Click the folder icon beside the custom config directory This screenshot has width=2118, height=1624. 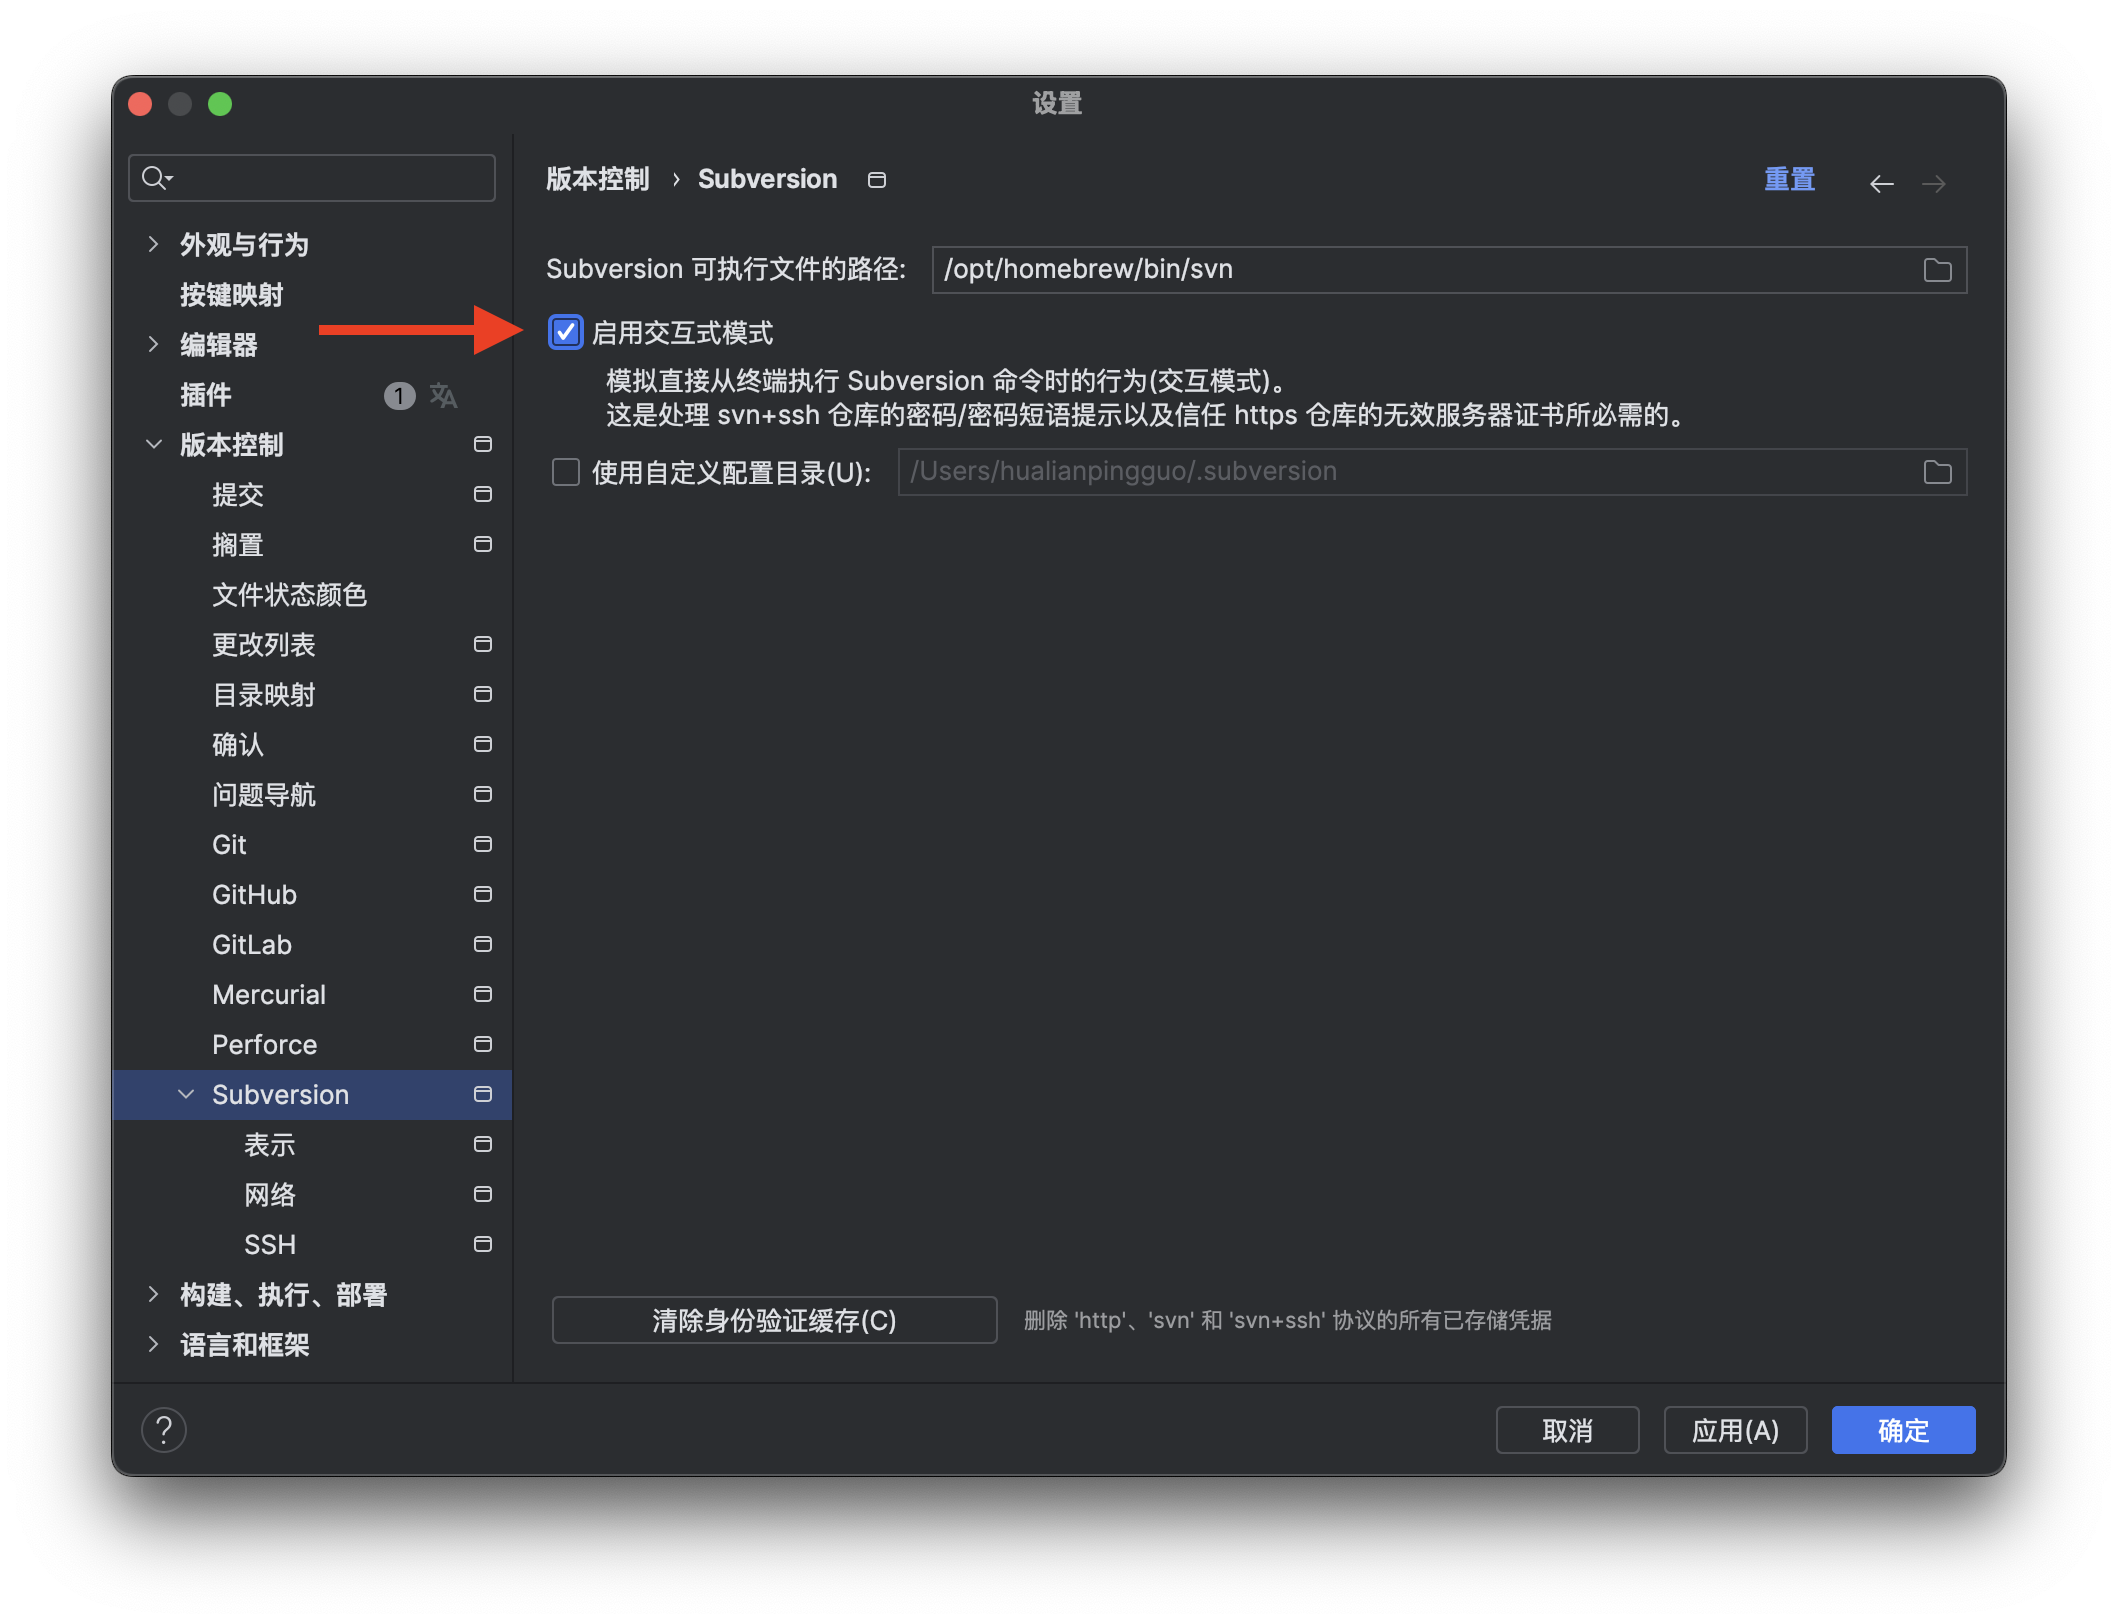click(x=1938, y=471)
